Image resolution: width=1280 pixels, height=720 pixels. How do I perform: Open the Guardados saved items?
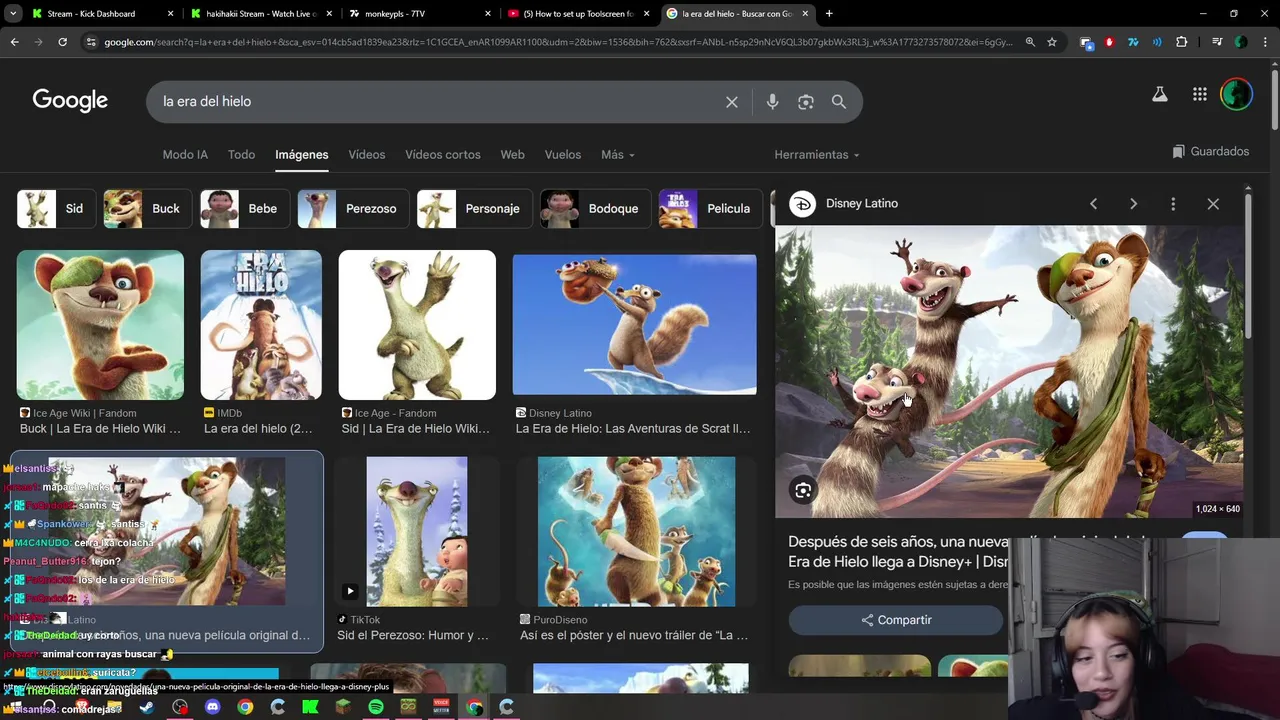(x=1211, y=152)
